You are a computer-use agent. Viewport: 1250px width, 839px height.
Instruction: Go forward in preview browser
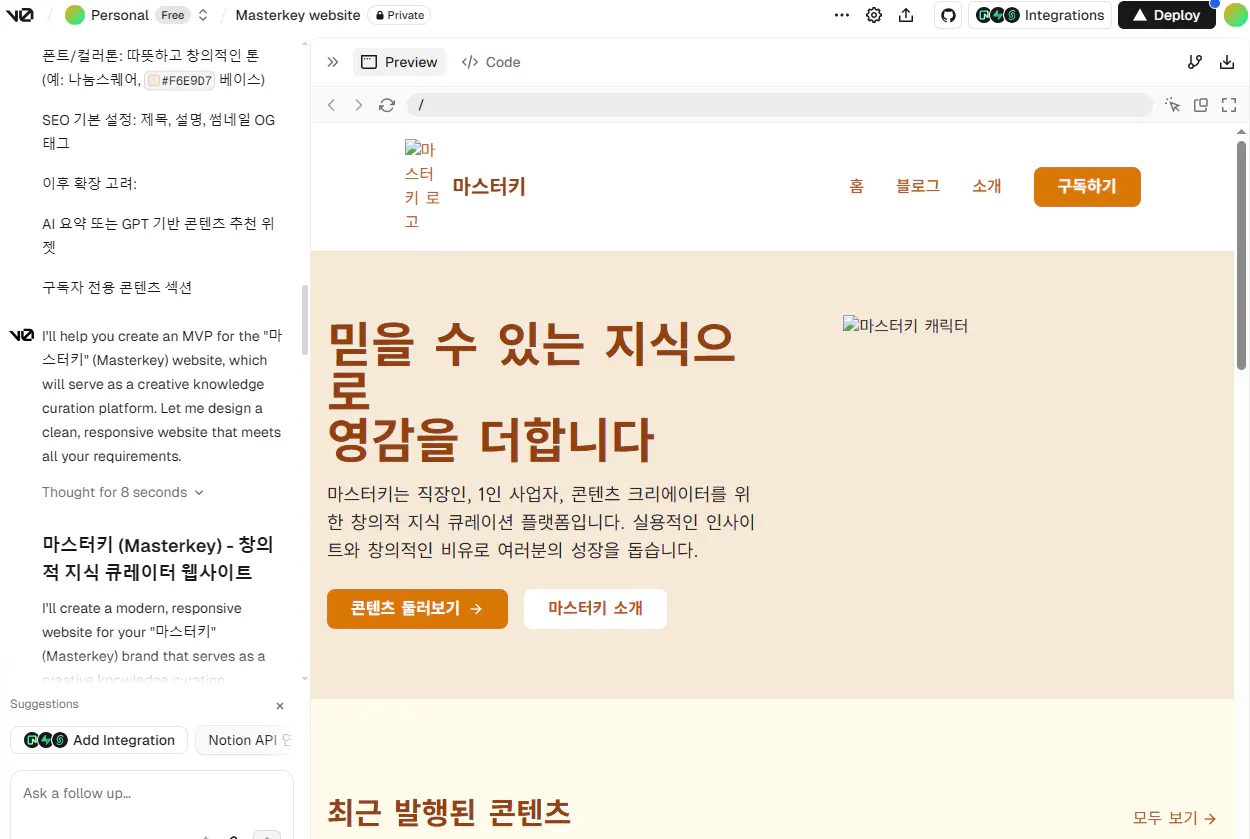point(359,105)
